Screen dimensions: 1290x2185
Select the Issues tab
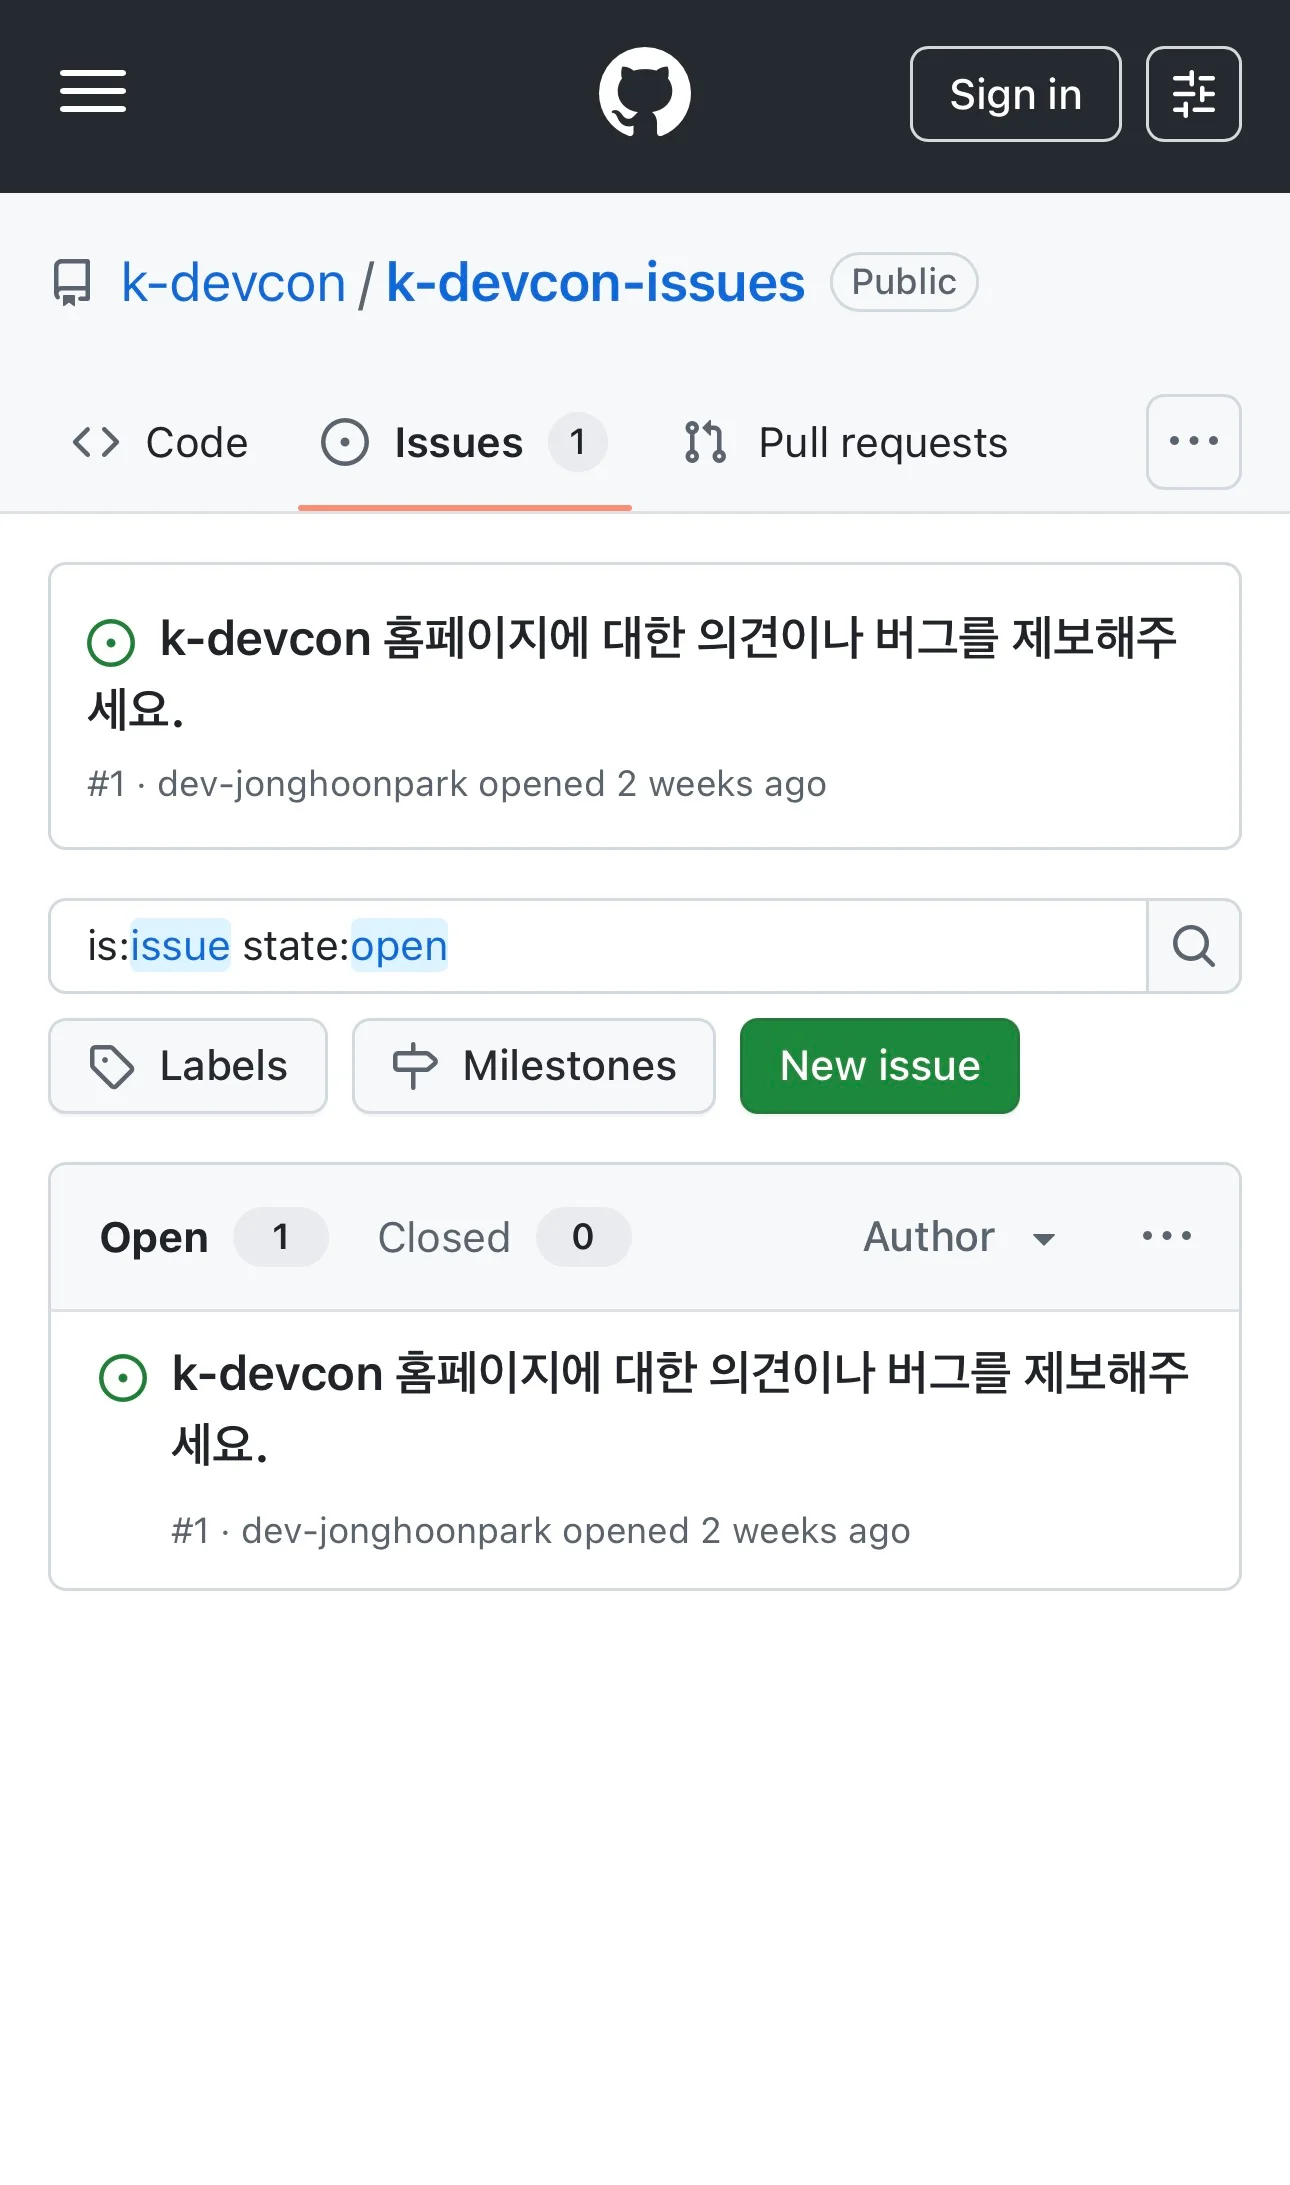(465, 442)
